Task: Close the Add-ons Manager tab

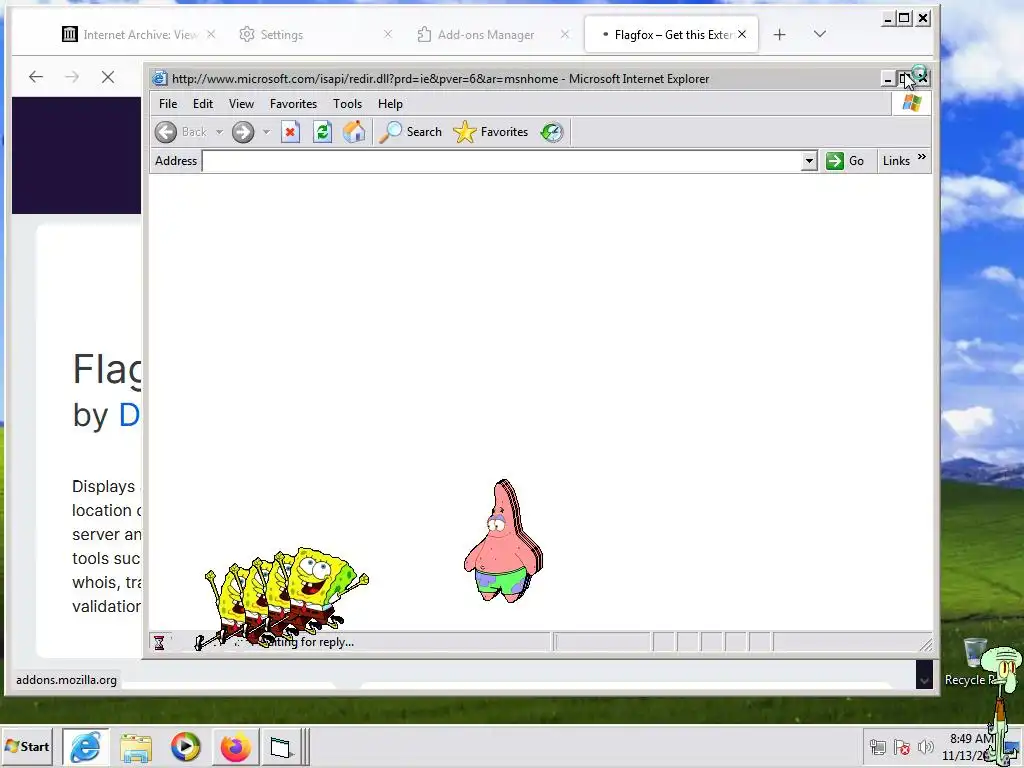Action: [x=565, y=35]
